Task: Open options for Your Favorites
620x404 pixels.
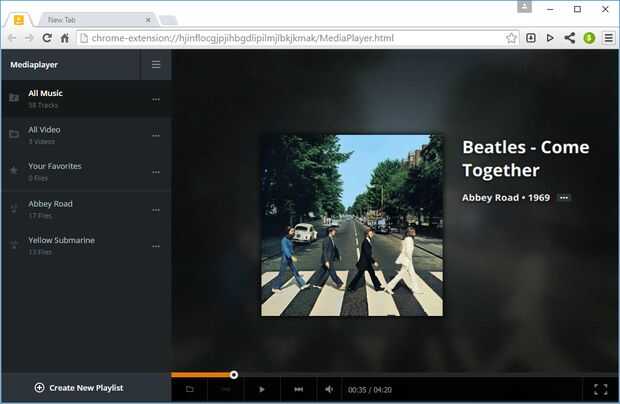Action: pyautogui.click(x=156, y=172)
